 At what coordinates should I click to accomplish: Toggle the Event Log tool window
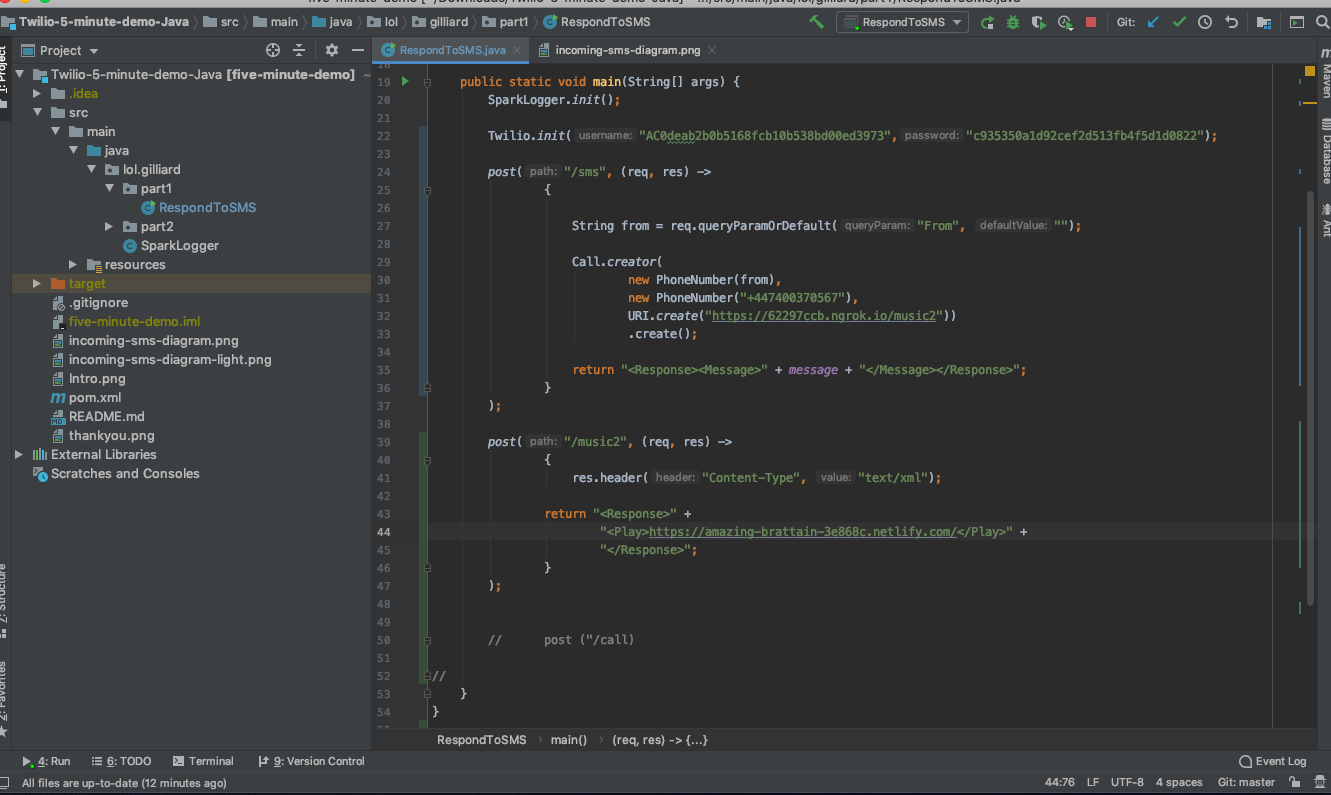[x=1272, y=761]
